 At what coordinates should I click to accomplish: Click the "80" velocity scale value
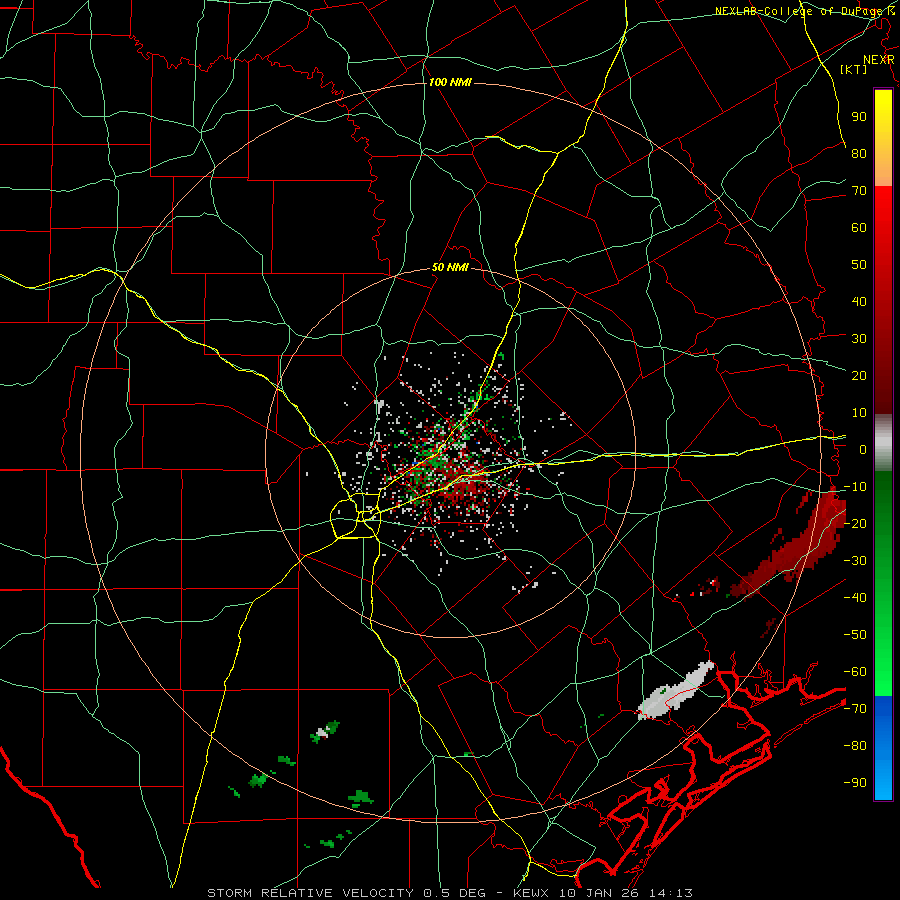pyautogui.click(x=859, y=153)
